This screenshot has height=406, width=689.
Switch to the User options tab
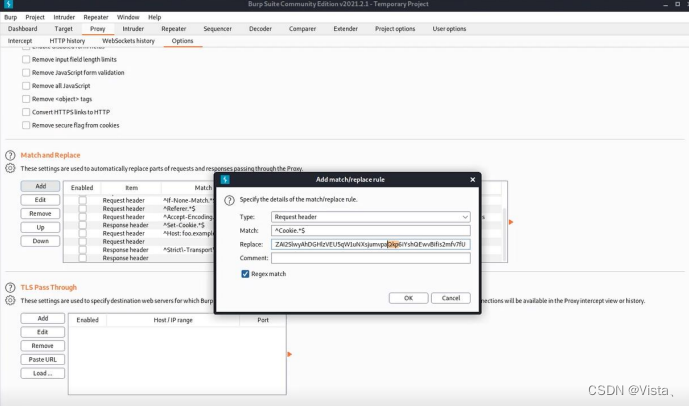point(449,29)
